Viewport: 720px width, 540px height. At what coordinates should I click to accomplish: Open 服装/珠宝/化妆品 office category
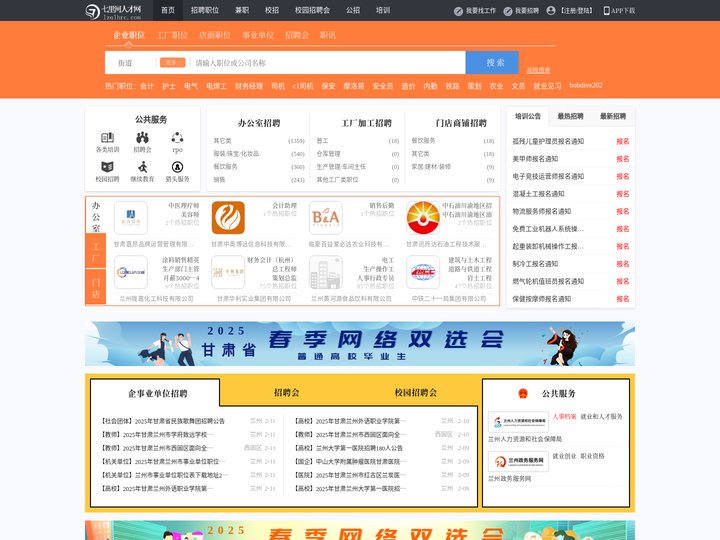click(x=236, y=154)
